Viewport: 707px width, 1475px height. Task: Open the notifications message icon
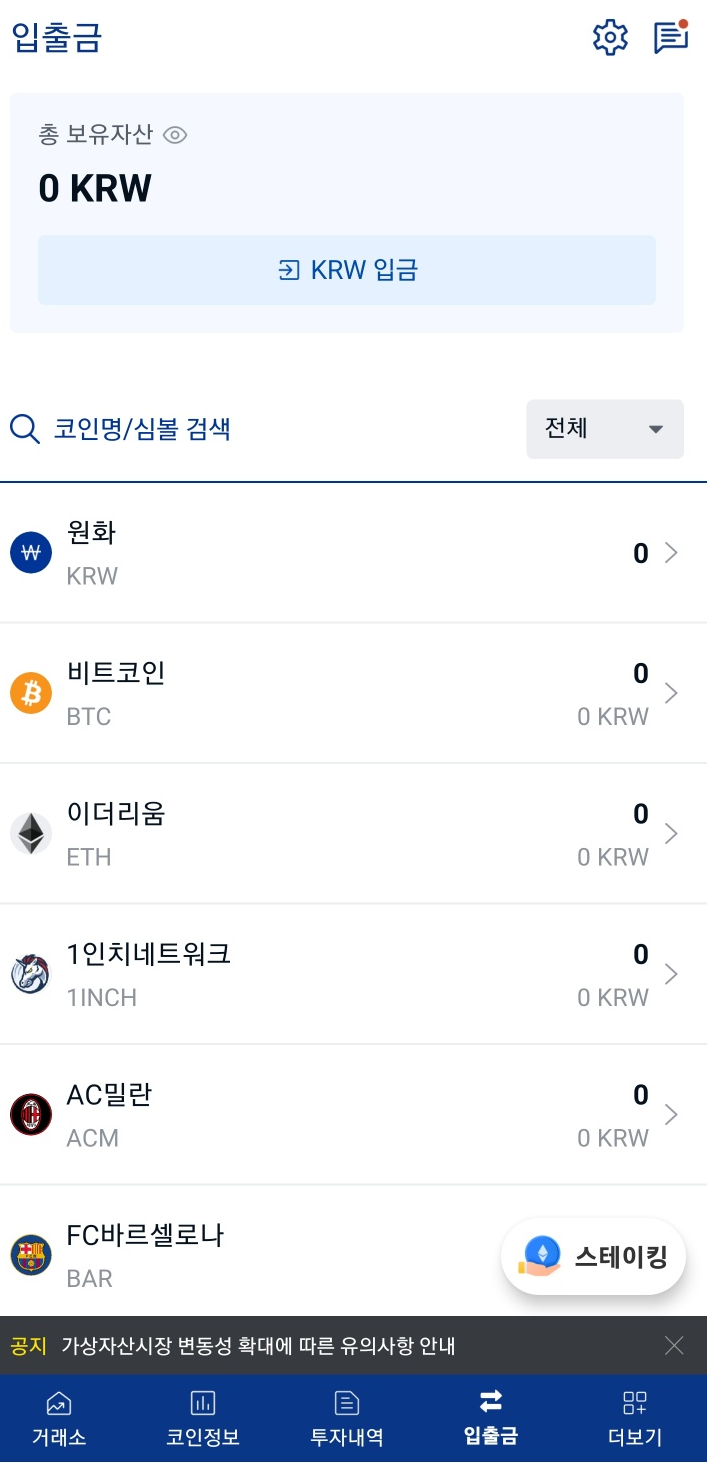pyautogui.click(x=668, y=37)
